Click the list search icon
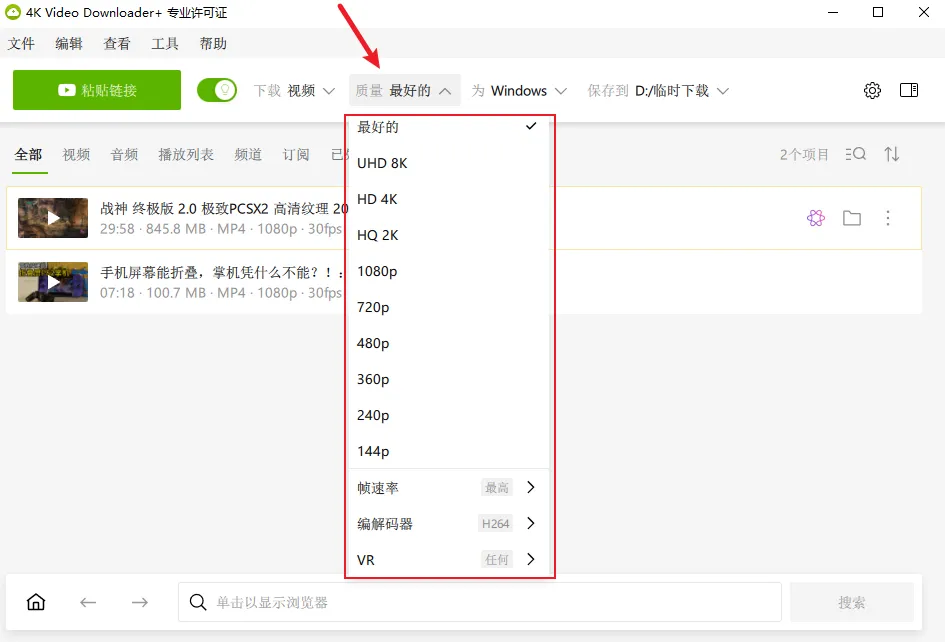Viewport: 945px width, 642px height. point(856,154)
